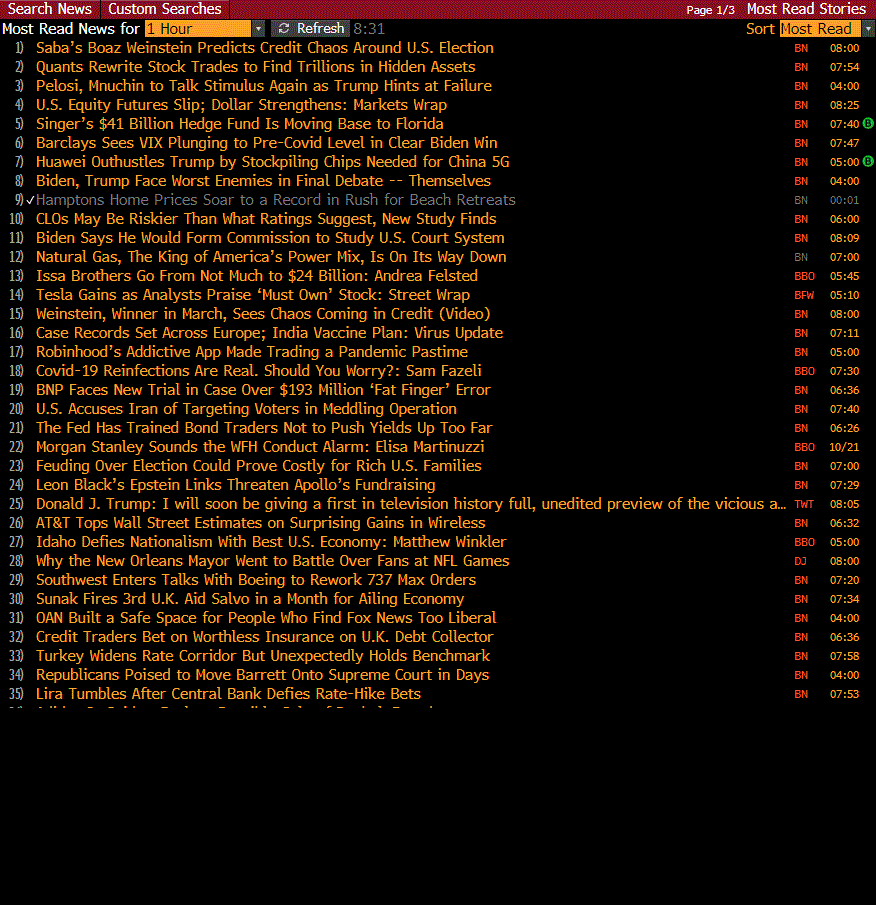Click 00:01 time on Hamptons row
The image size is (876, 905).
844,200
